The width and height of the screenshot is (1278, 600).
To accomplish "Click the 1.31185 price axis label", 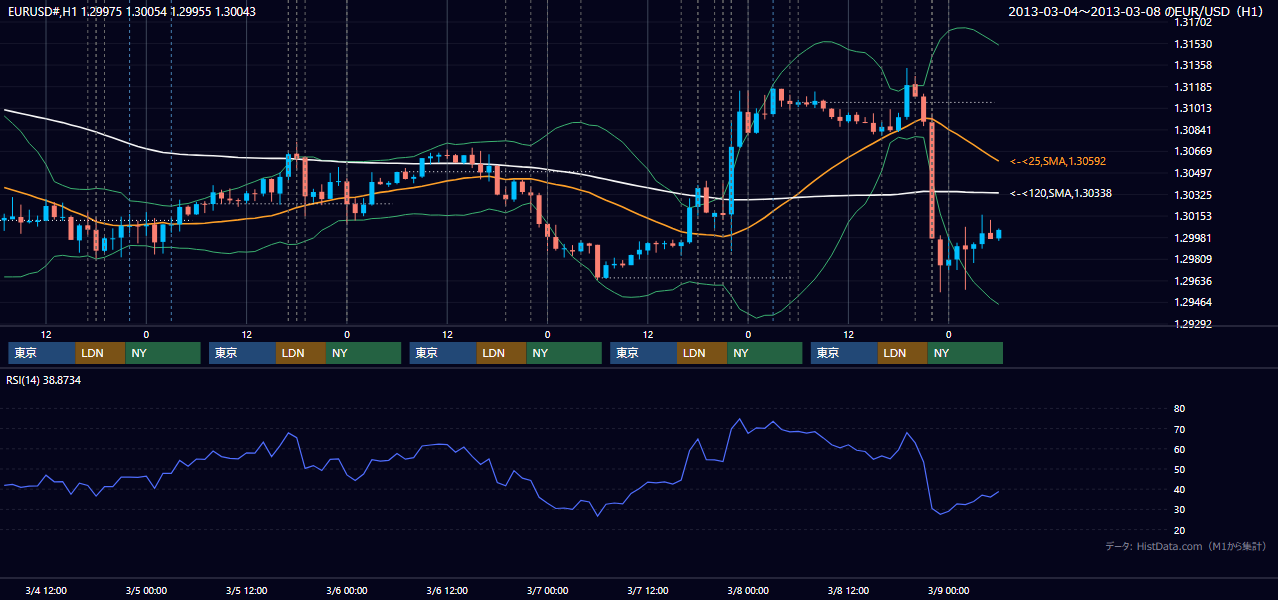I will coord(1193,87).
